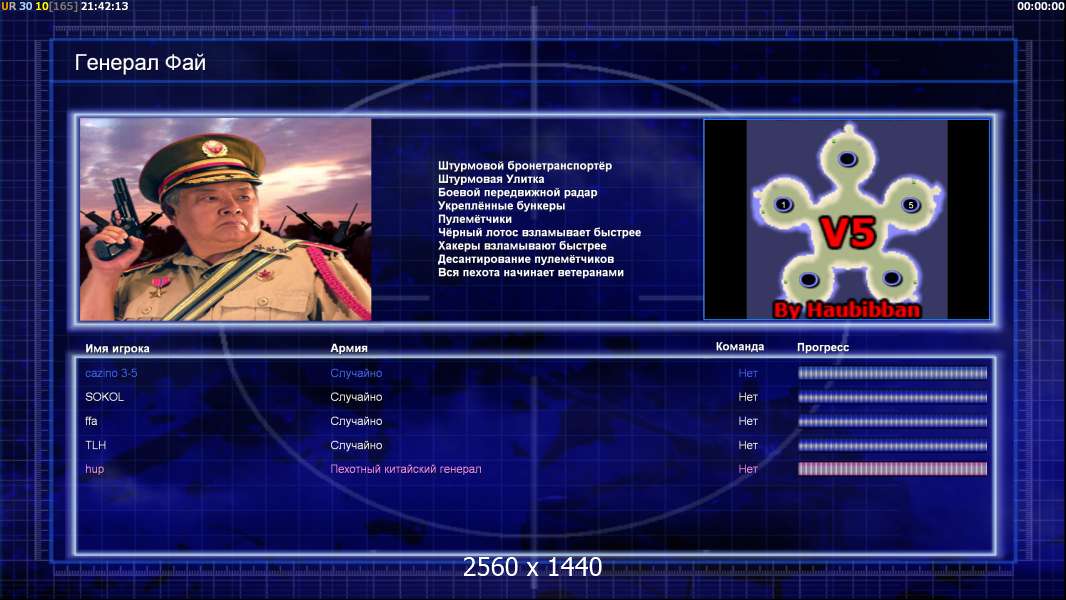Click 'Случайно' army for cazino 3-5
This screenshot has width=1066, height=600.
tap(356, 373)
